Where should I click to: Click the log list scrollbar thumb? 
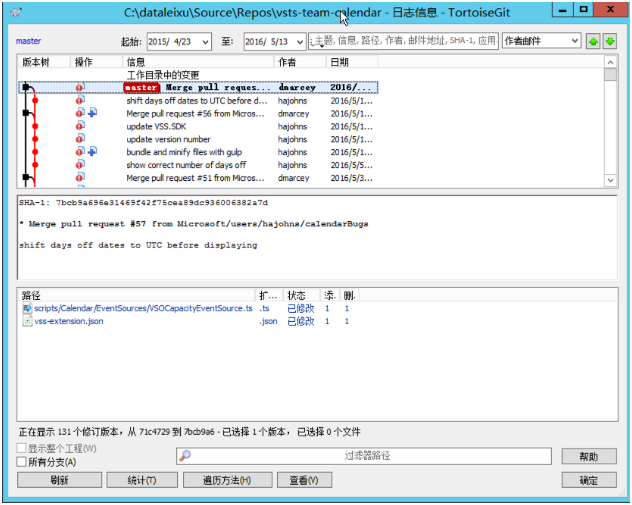(x=610, y=75)
